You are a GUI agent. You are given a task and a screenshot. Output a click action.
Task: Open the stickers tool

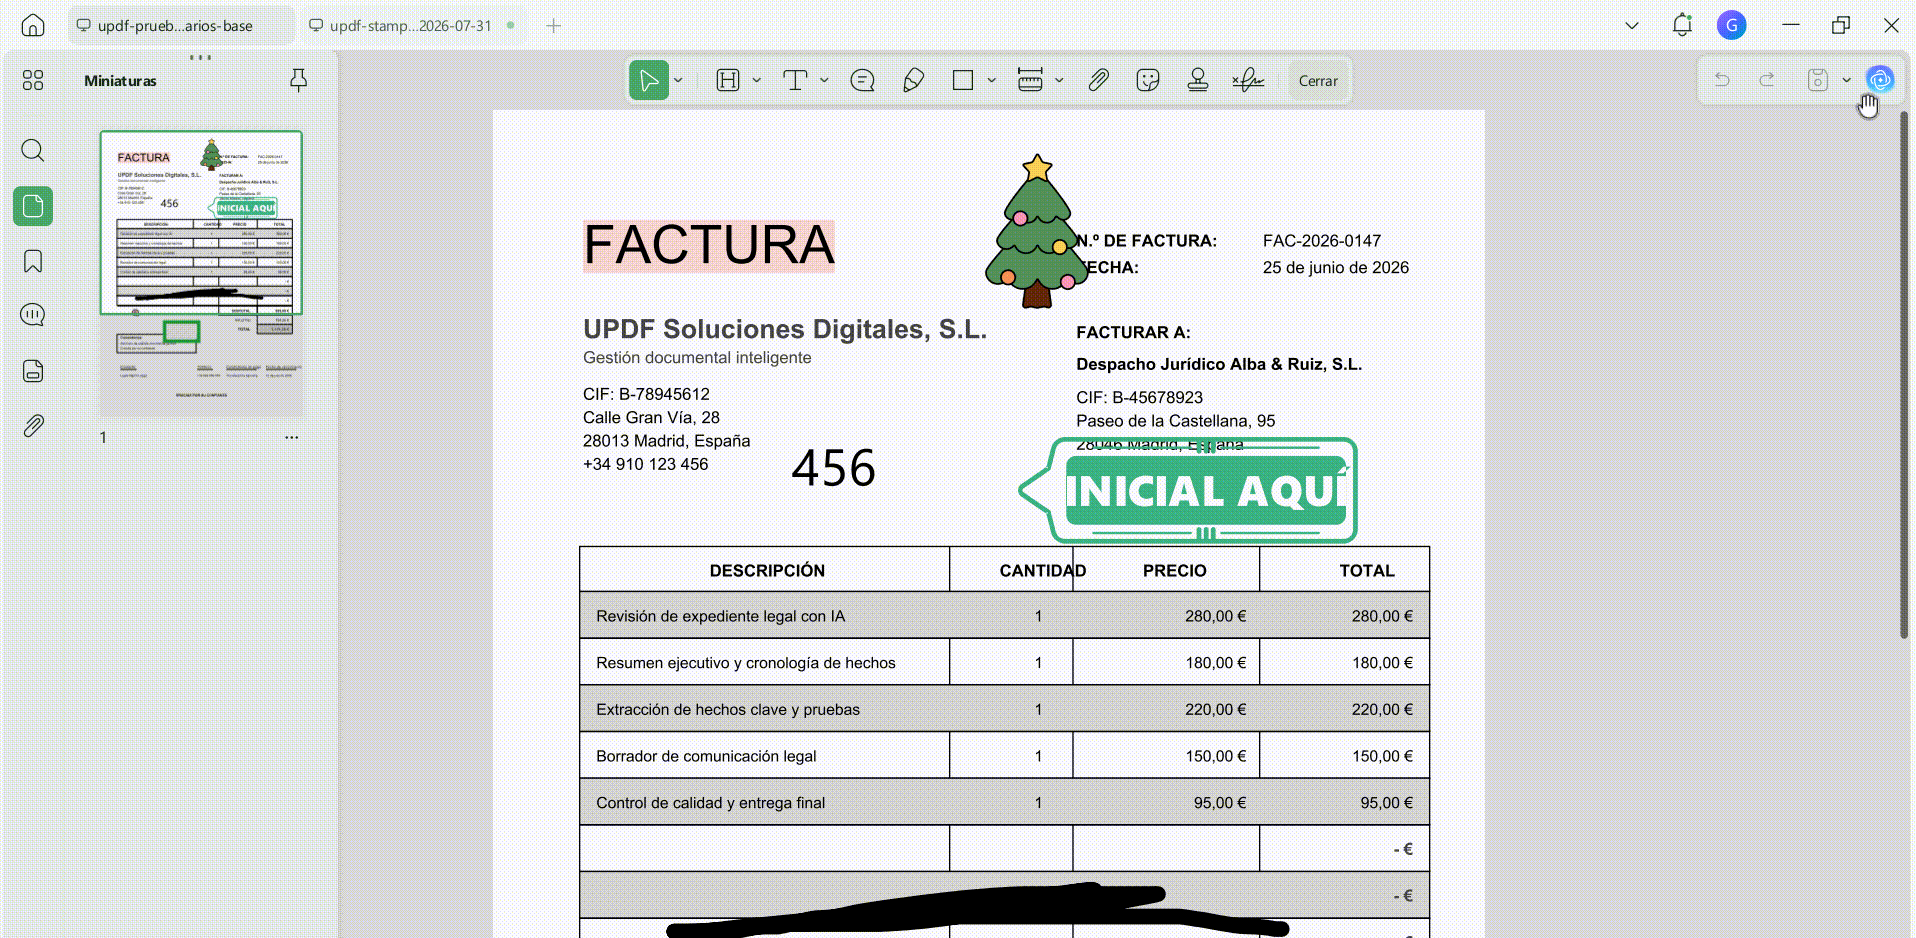coord(1148,80)
